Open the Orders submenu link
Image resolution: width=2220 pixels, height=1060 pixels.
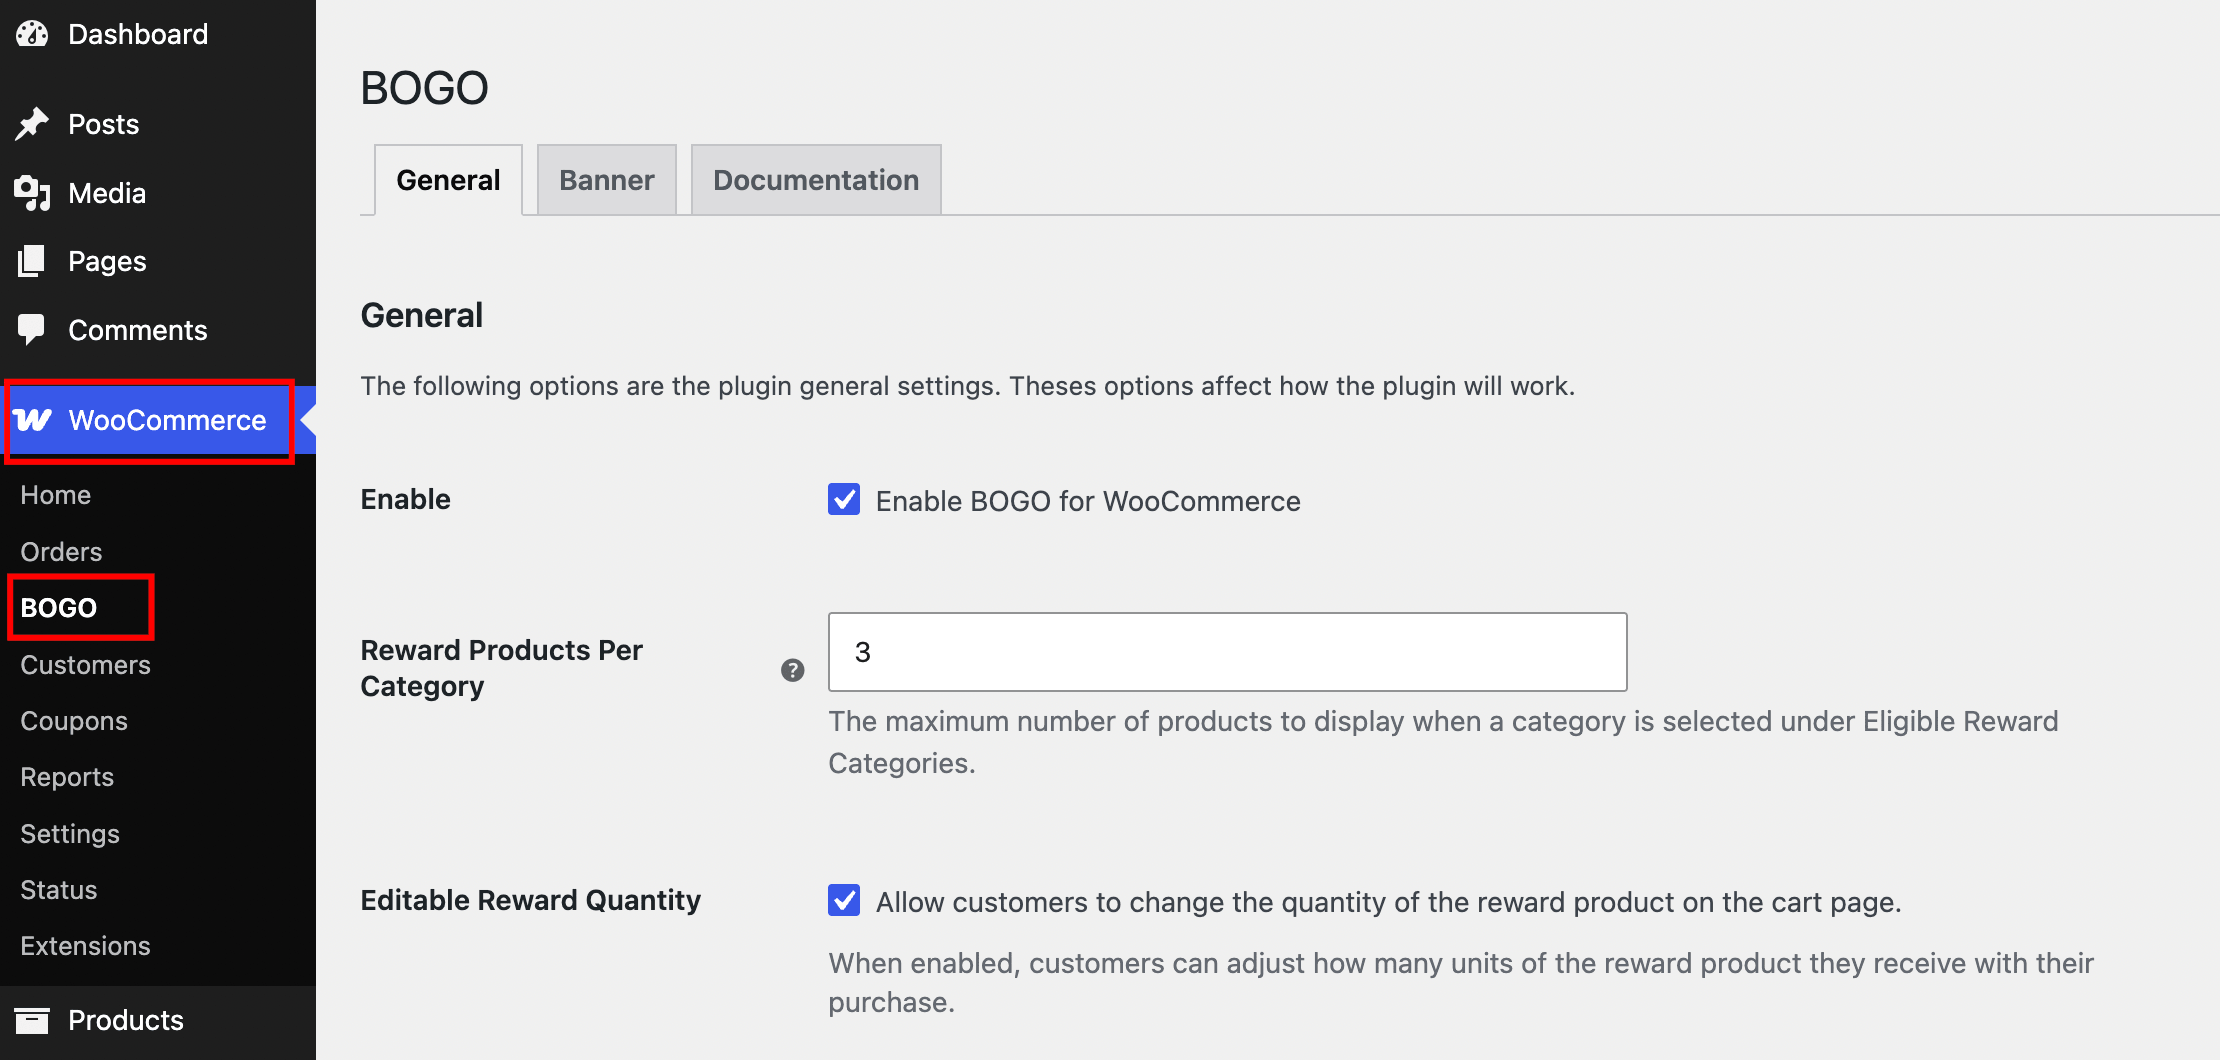(x=61, y=552)
